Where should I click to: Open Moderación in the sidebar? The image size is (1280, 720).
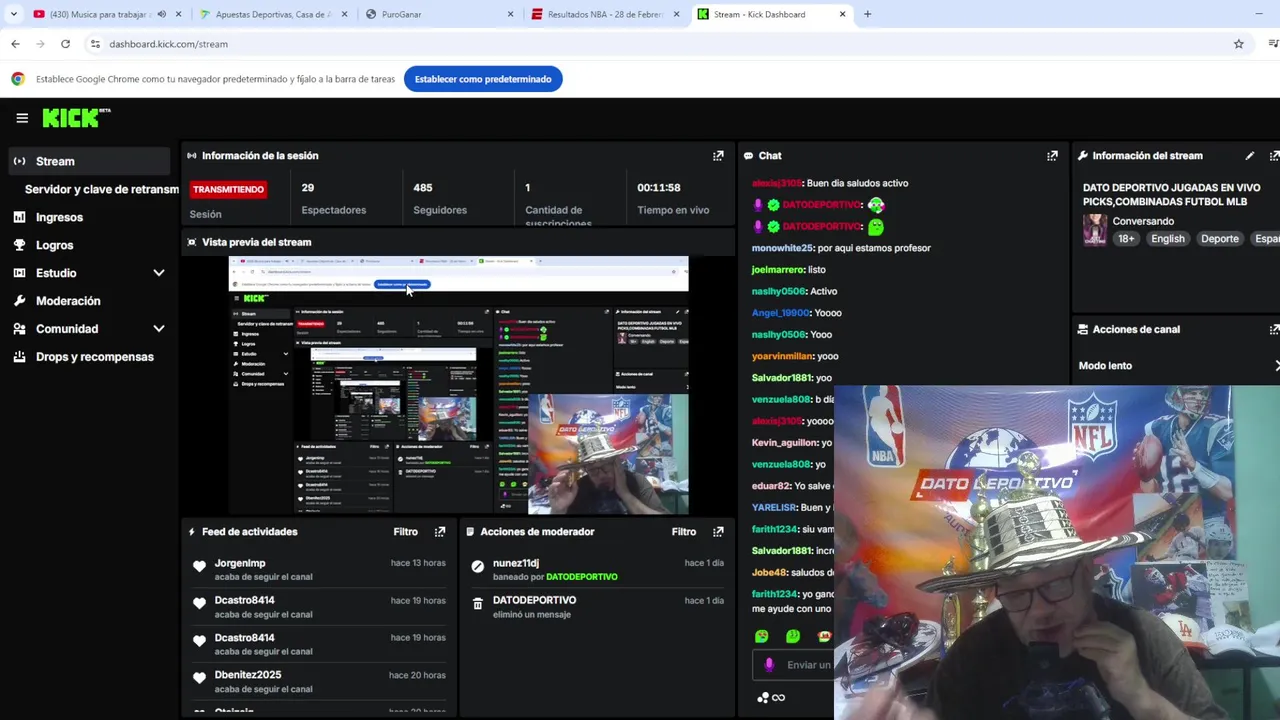(x=68, y=301)
